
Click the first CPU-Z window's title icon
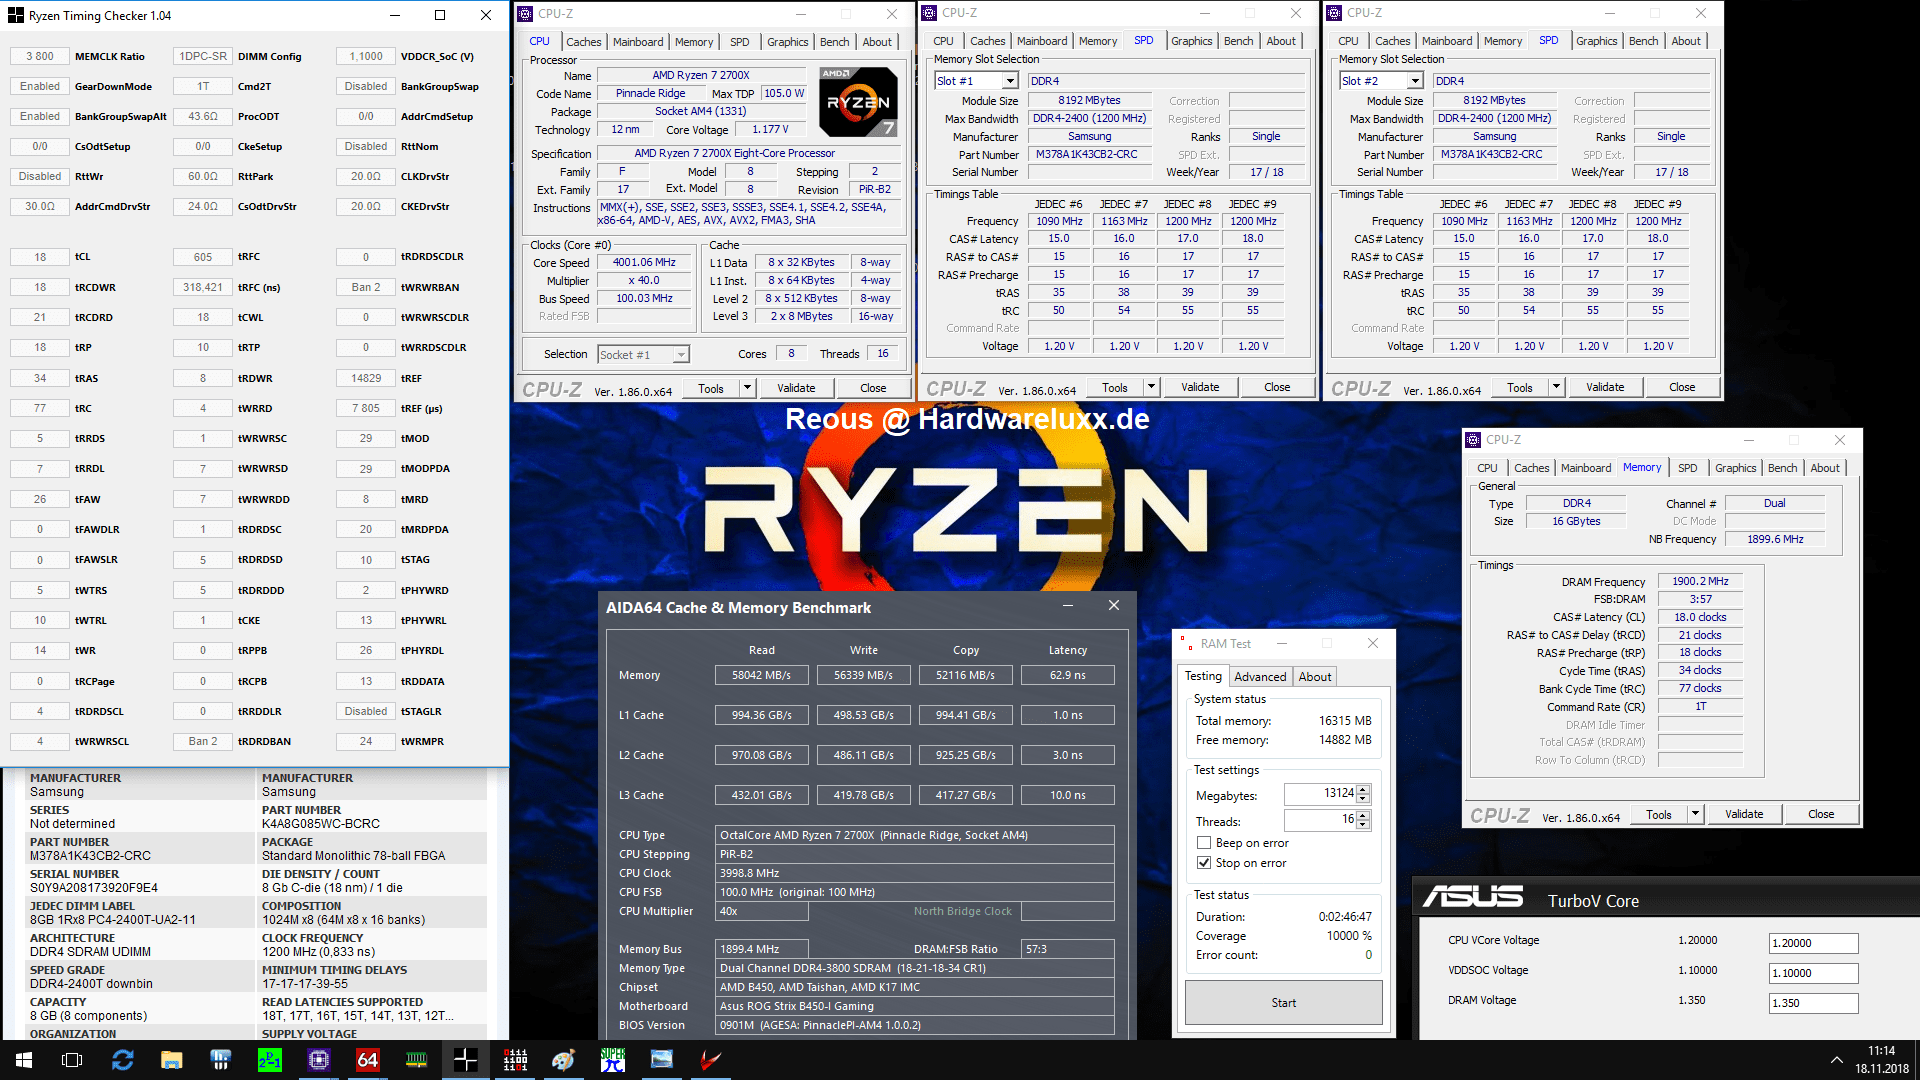tap(526, 13)
